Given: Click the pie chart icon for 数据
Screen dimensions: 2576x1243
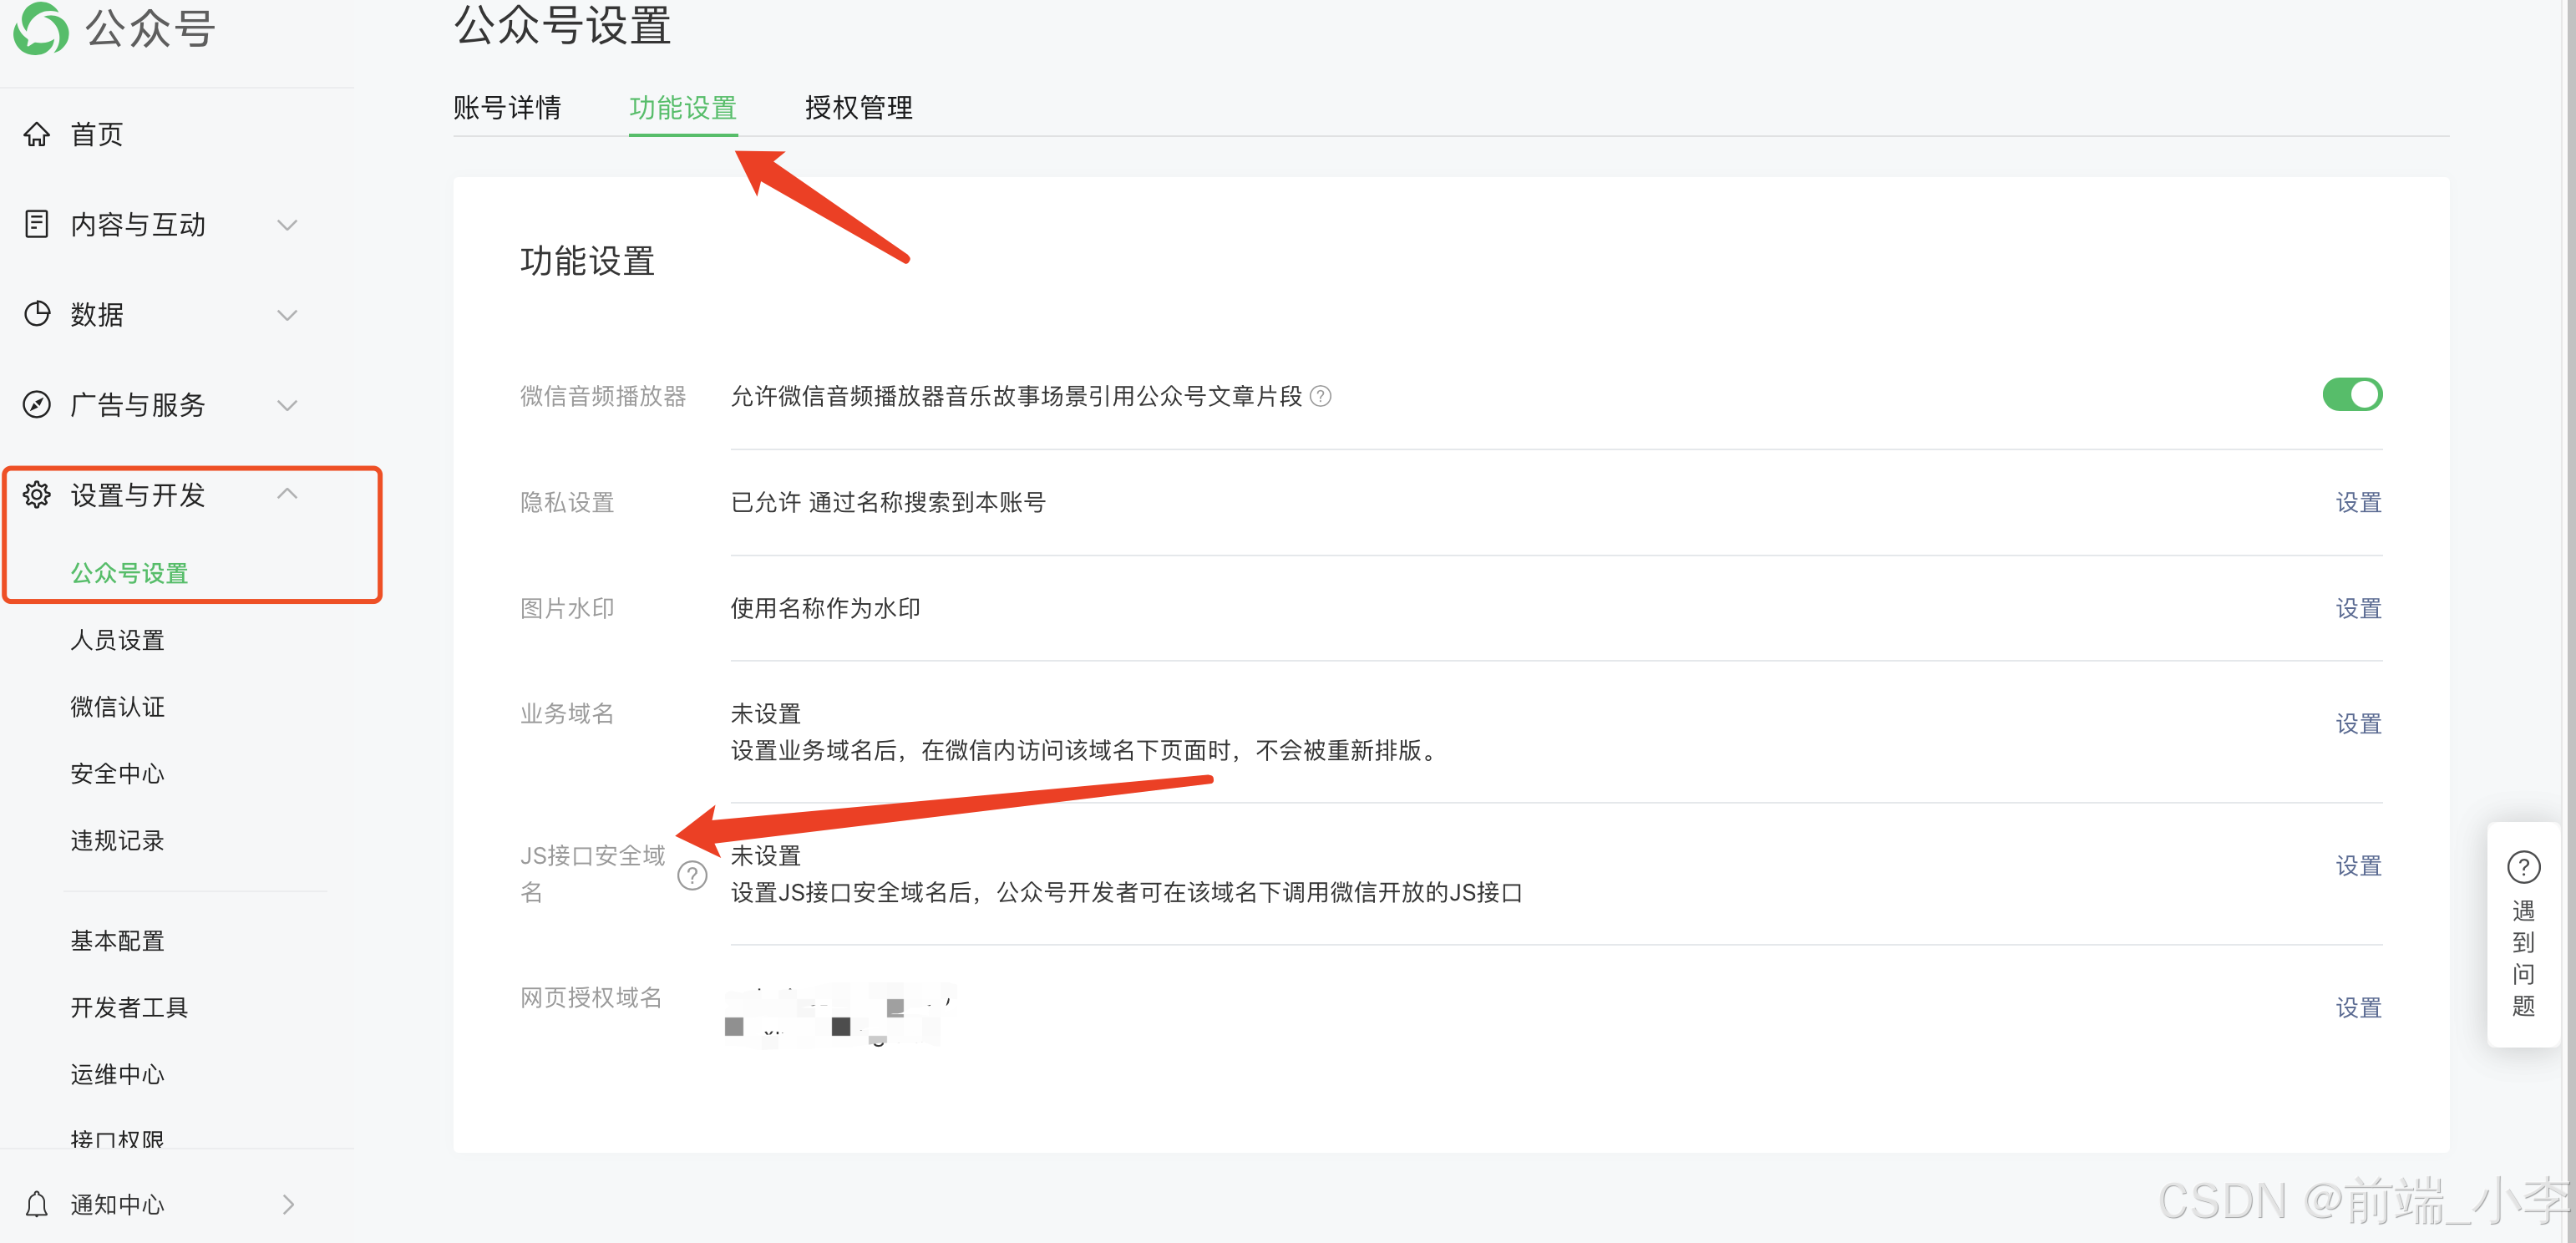Looking at the screenshot, I should point(37,314).
